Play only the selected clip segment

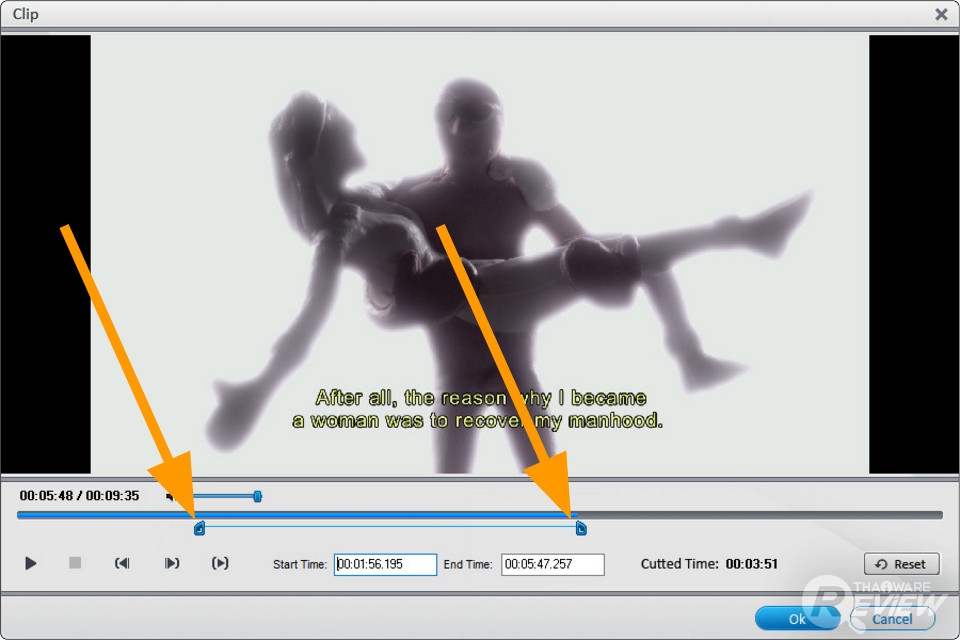[x=220, y=563]
